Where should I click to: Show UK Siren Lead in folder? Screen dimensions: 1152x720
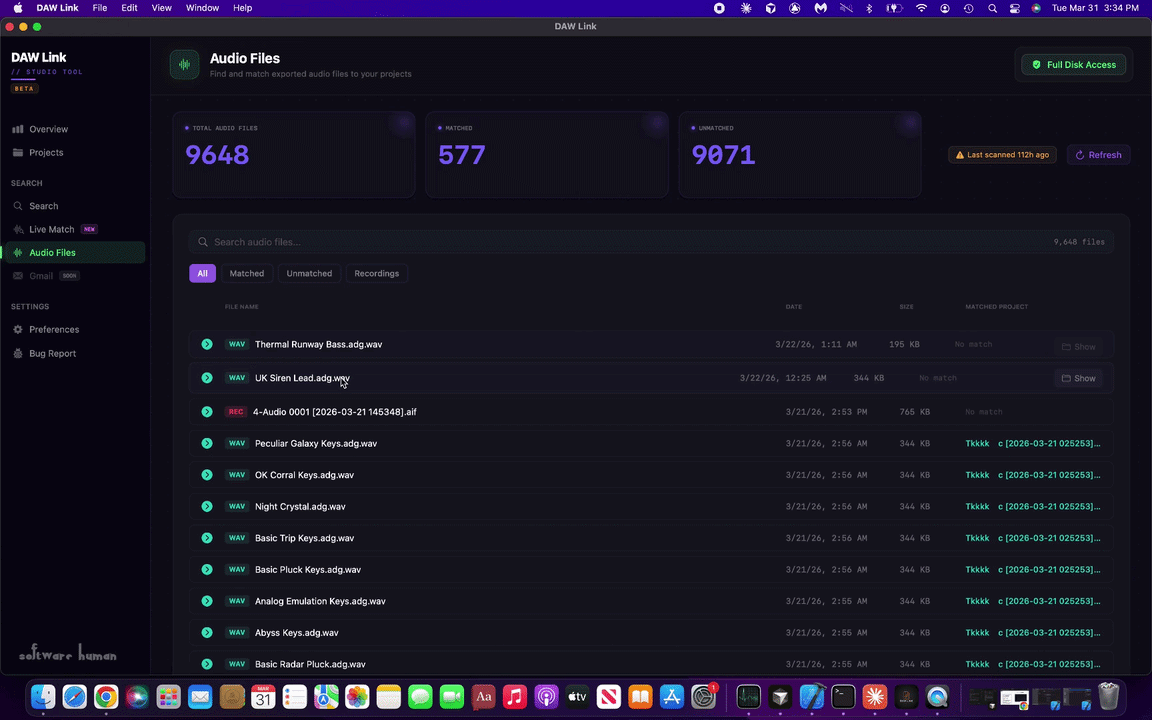tap(1079, 378)
